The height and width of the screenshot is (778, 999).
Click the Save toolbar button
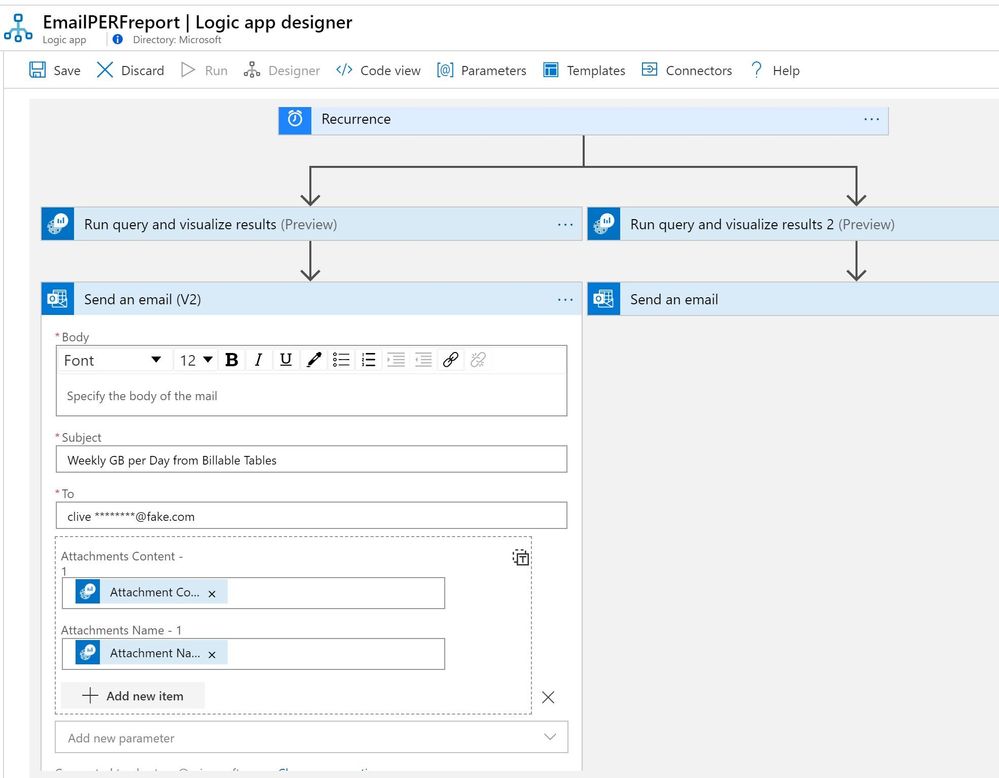click(55, 70)
